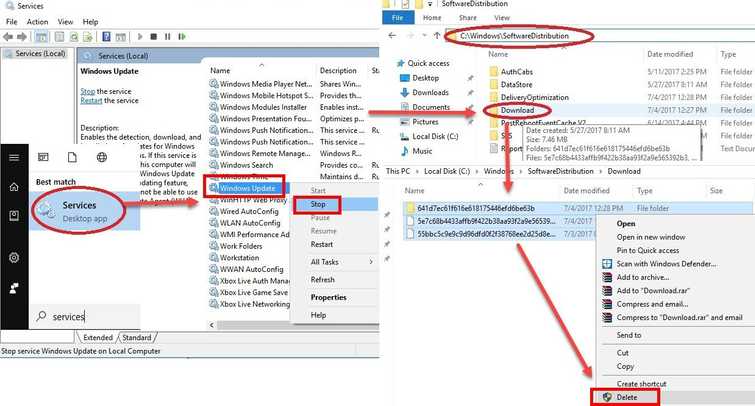Sort services by the Name column header
This screenshot has height=406, width=755.
coord(220,71)
